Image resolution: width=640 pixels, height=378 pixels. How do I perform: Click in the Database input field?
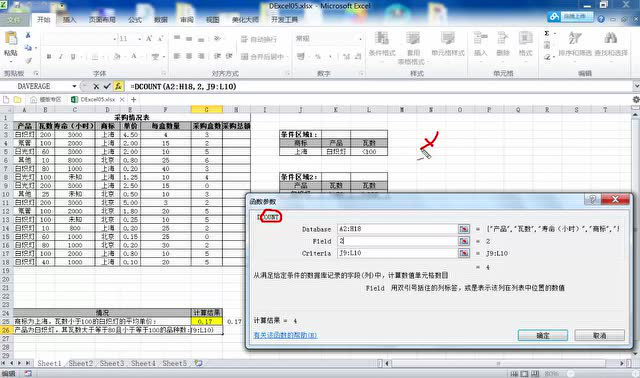[x=398, y=229]
